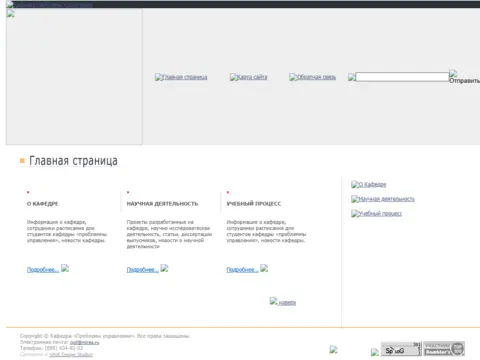The image size is (480, 360).
Task: Submit the search with the Отправить button
Action: pyautogui.click(x=464, y=77)
